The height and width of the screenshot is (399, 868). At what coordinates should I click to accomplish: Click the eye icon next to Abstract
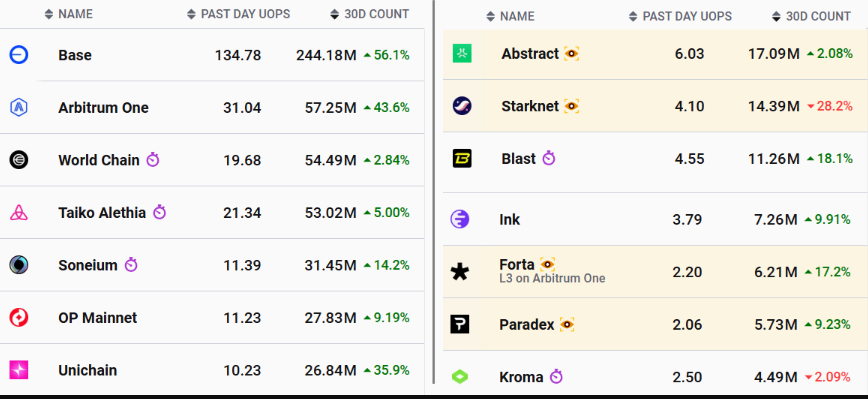pos(572,54)
